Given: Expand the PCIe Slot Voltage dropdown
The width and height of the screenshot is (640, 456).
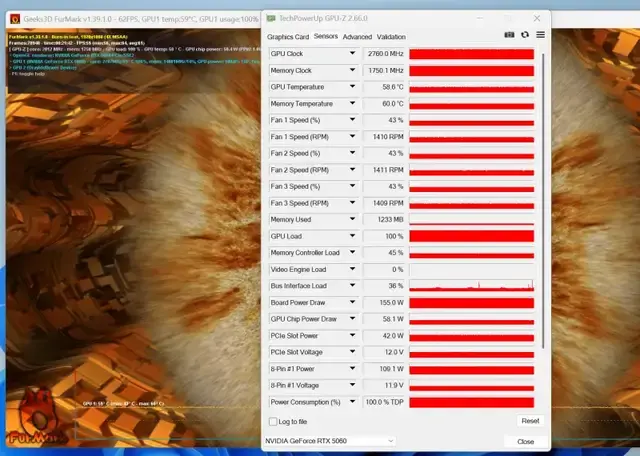Looking at the screenshot, I should (352, 351).
